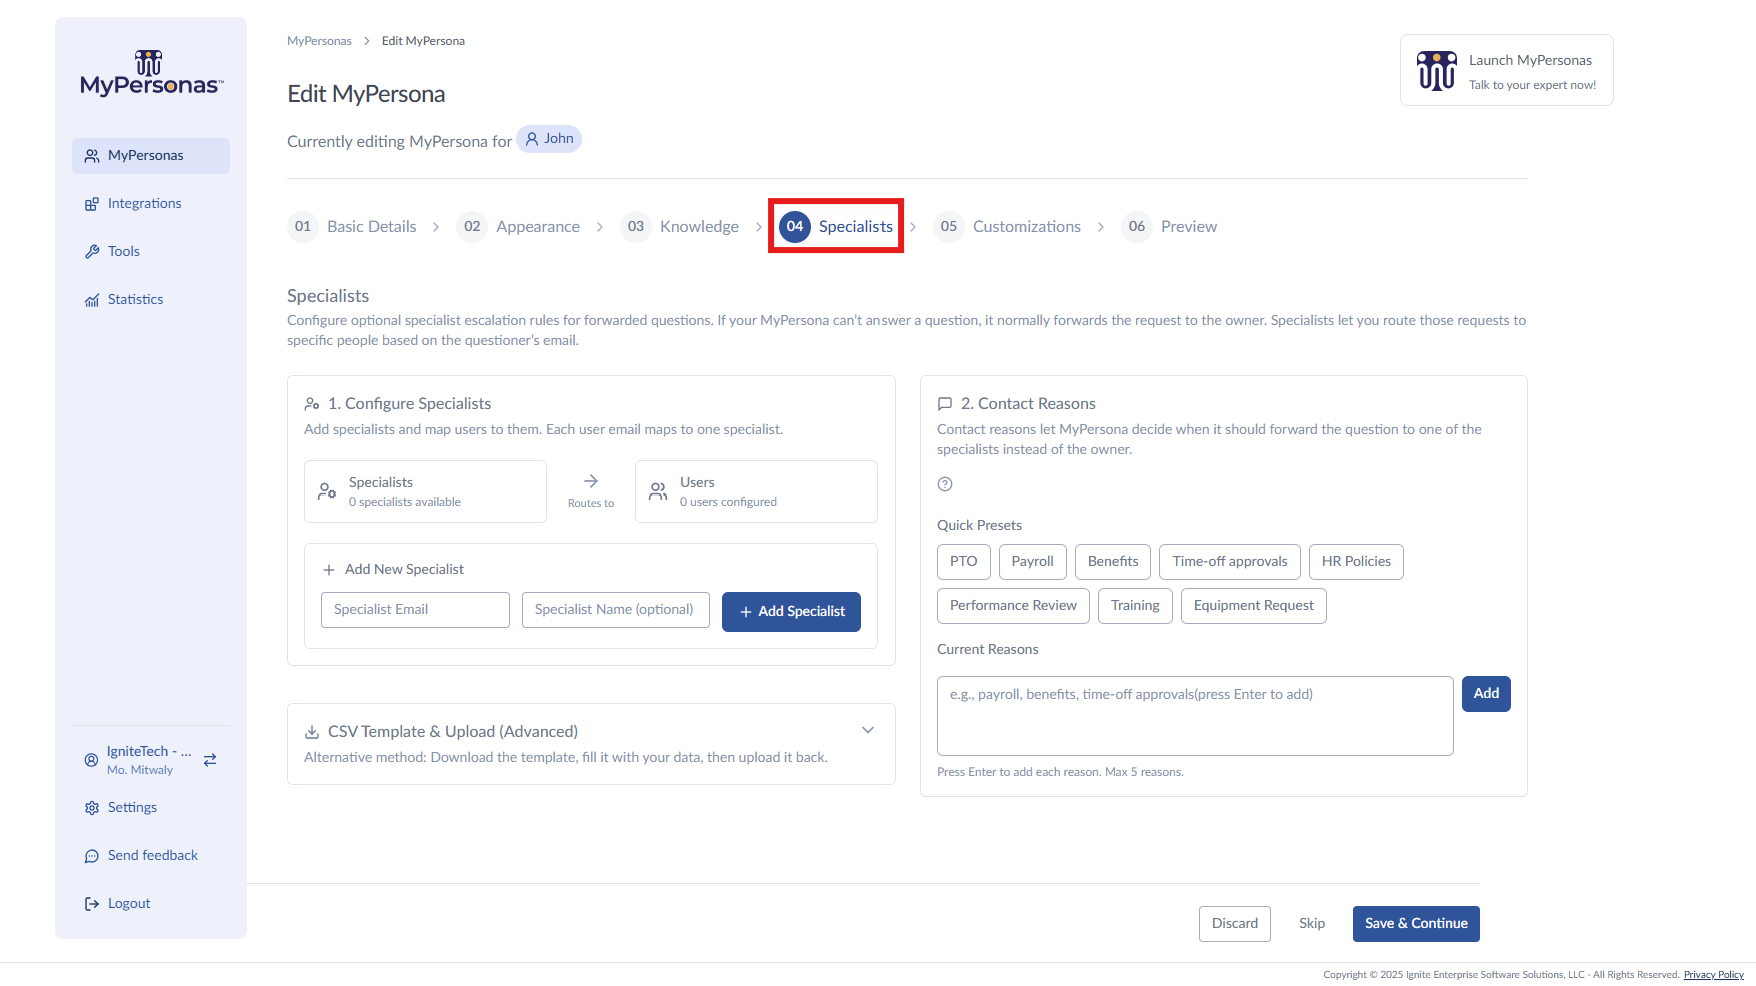Select the Equipment Request preset

click(x=1254, y=606)
